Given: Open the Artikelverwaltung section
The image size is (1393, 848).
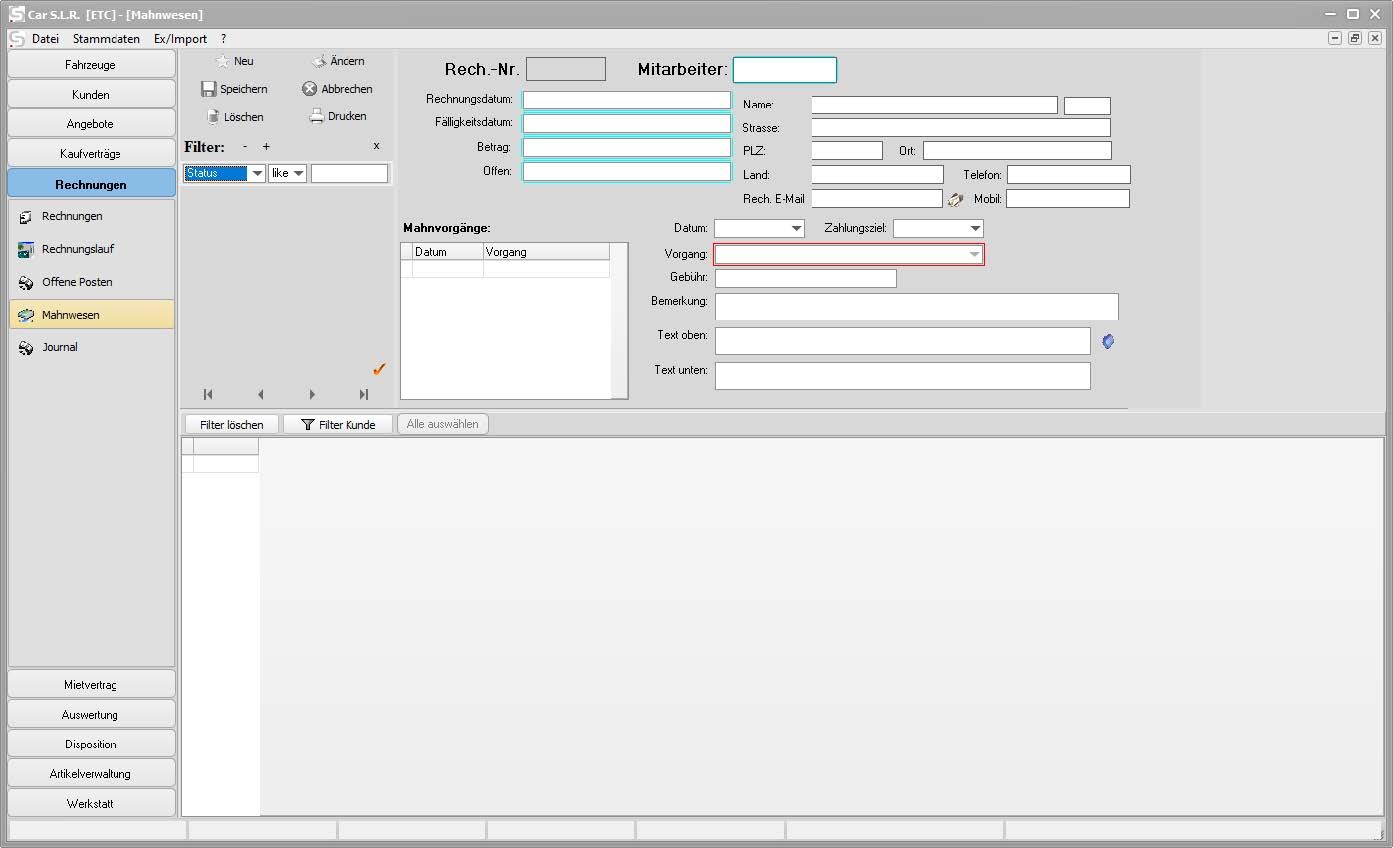Looking at the screenshot, I should 91,774.
